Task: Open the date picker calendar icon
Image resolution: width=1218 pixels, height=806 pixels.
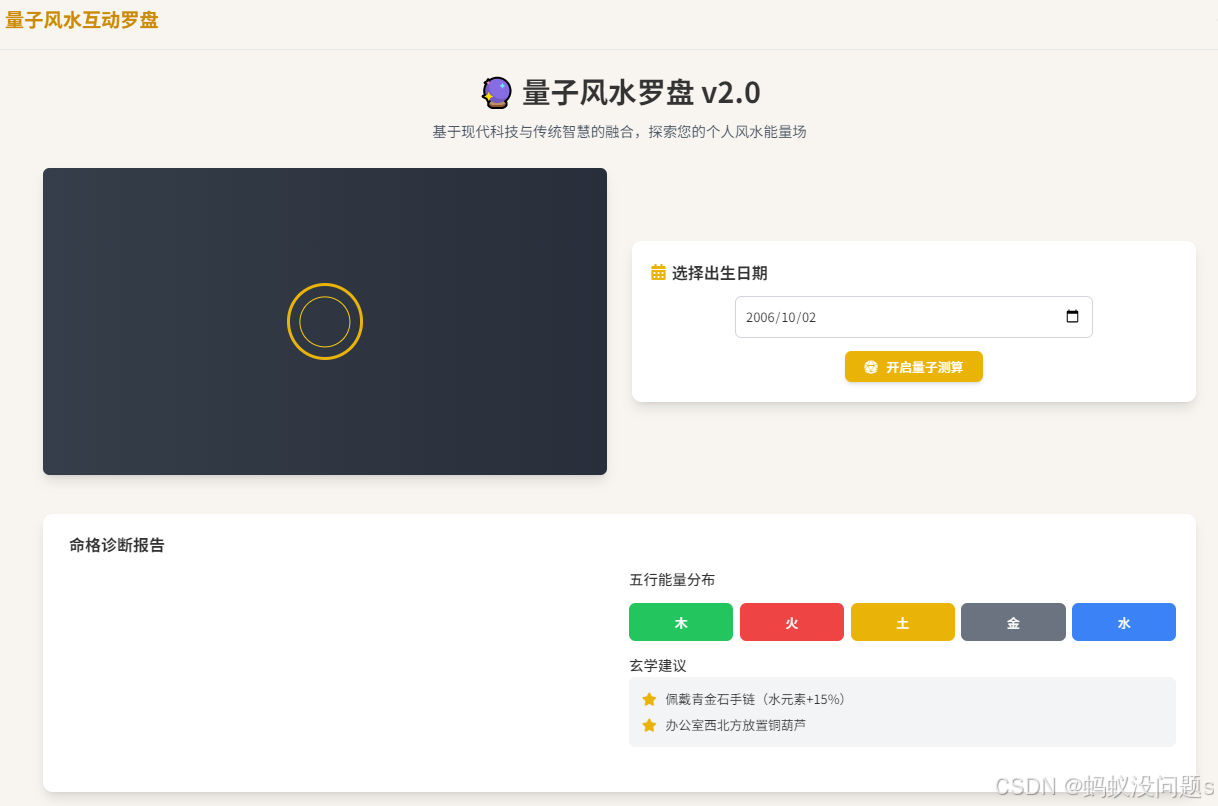Action: pos(1073,317)
